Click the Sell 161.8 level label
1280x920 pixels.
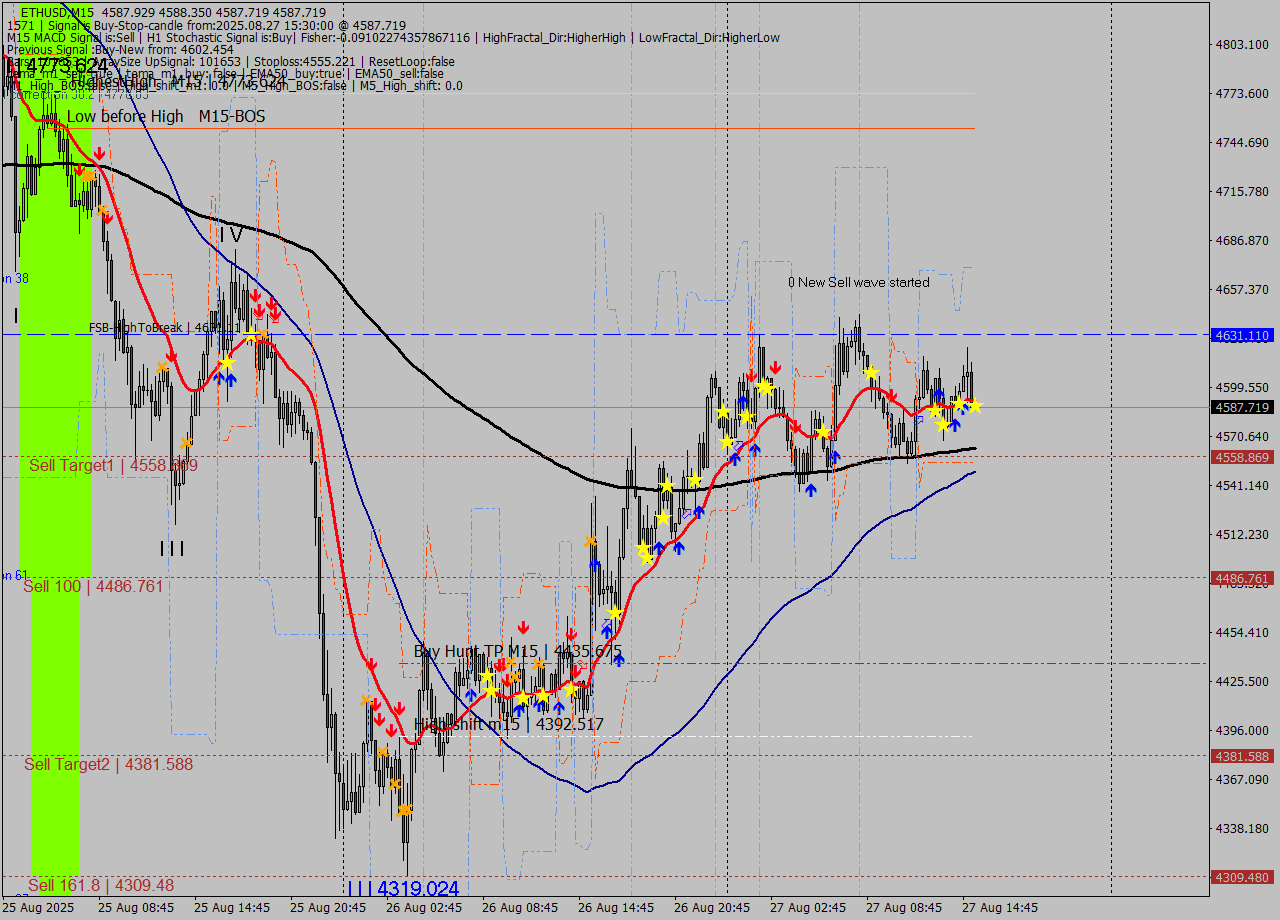(x=101, y=886)
